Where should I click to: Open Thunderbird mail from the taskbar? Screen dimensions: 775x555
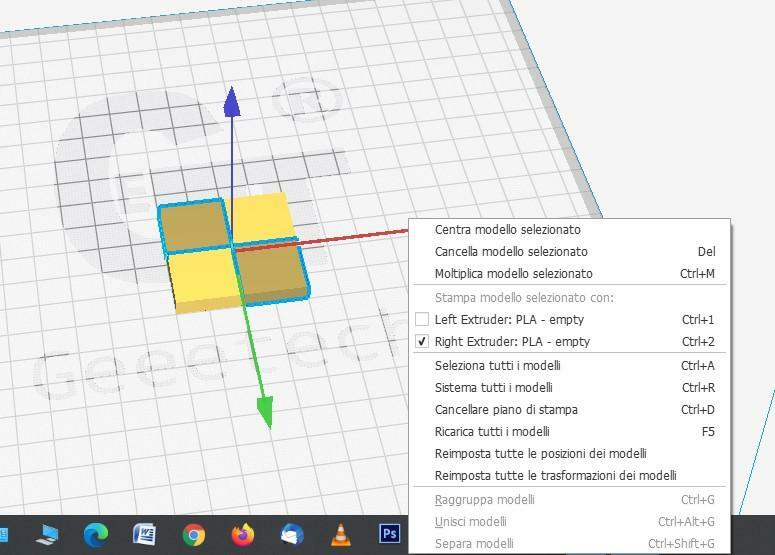(x=292, y=535)
